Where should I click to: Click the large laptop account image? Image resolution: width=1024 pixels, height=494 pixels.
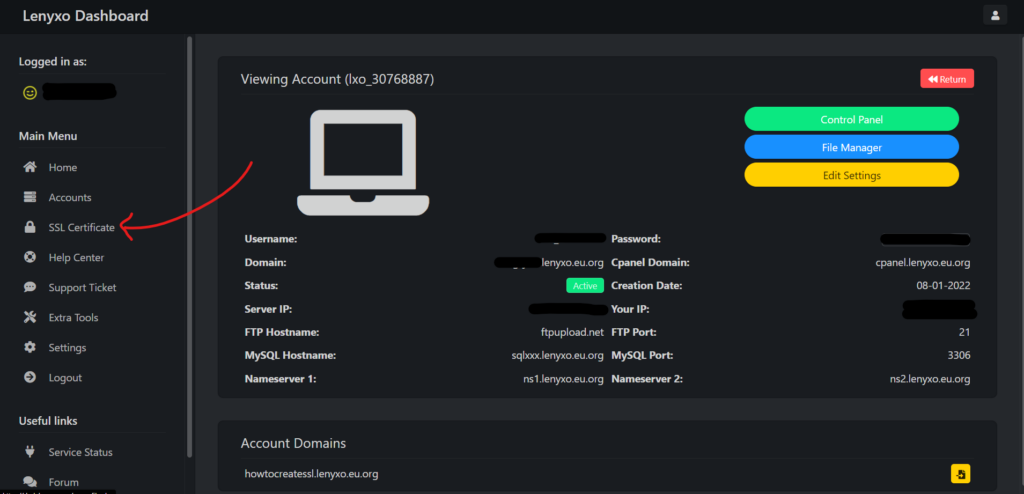coord(363,163)
